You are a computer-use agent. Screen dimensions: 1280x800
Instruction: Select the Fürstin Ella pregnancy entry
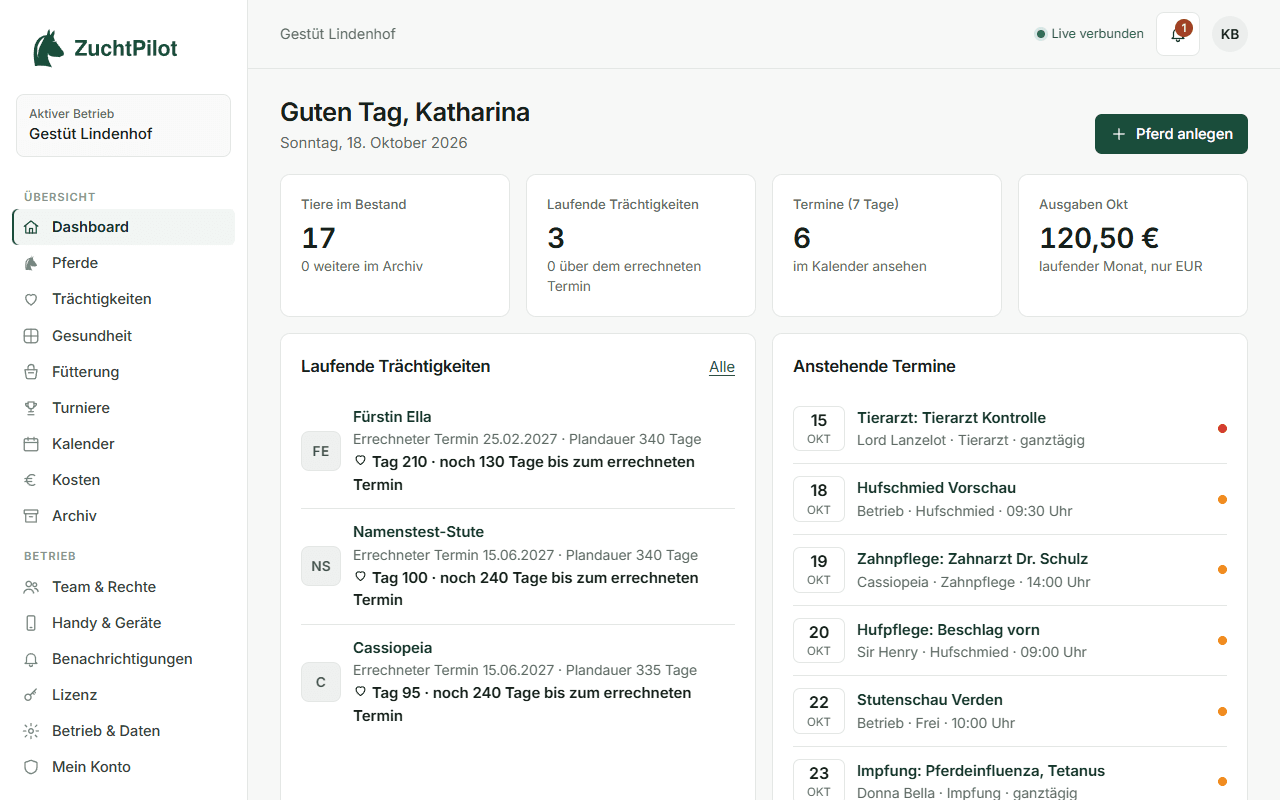pos(518,451)
